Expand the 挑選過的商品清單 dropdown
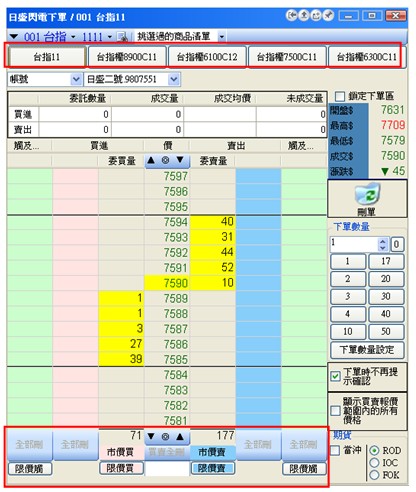 tap(222, 36)
